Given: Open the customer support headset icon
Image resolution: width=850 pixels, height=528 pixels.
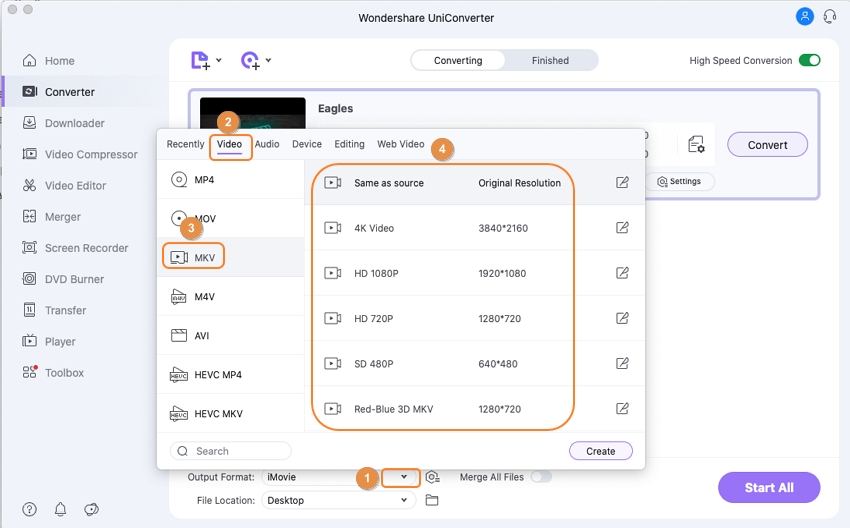Looking at the screenshot, I should click(x=829, y=16).
